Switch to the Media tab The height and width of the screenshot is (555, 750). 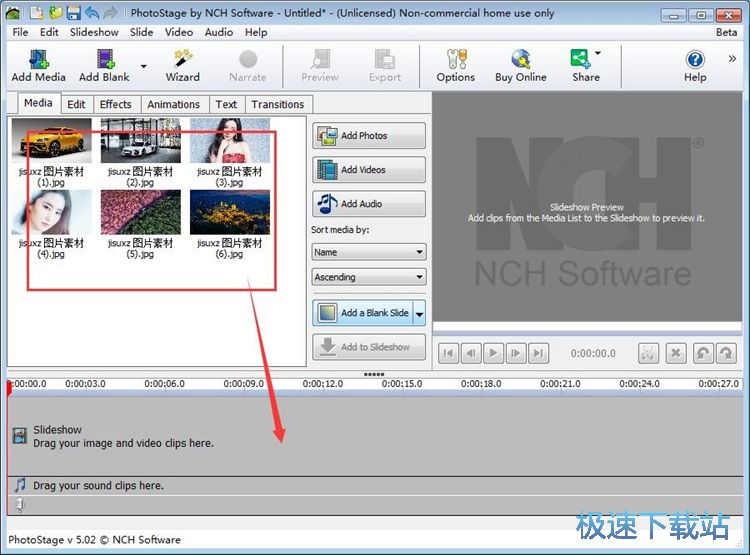click(38, 103)
